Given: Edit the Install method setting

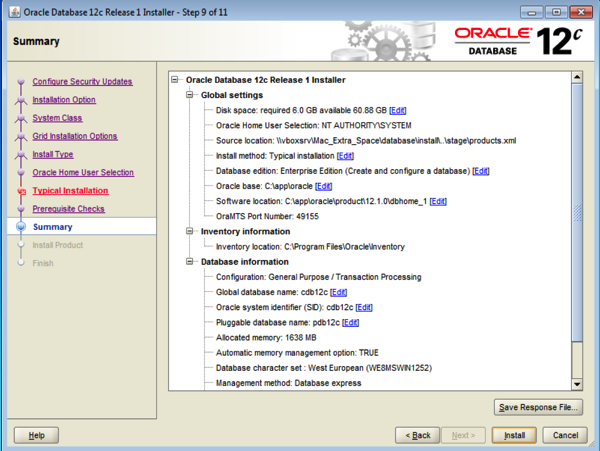Looking at the screenshot, I should [x=346, y=156].
